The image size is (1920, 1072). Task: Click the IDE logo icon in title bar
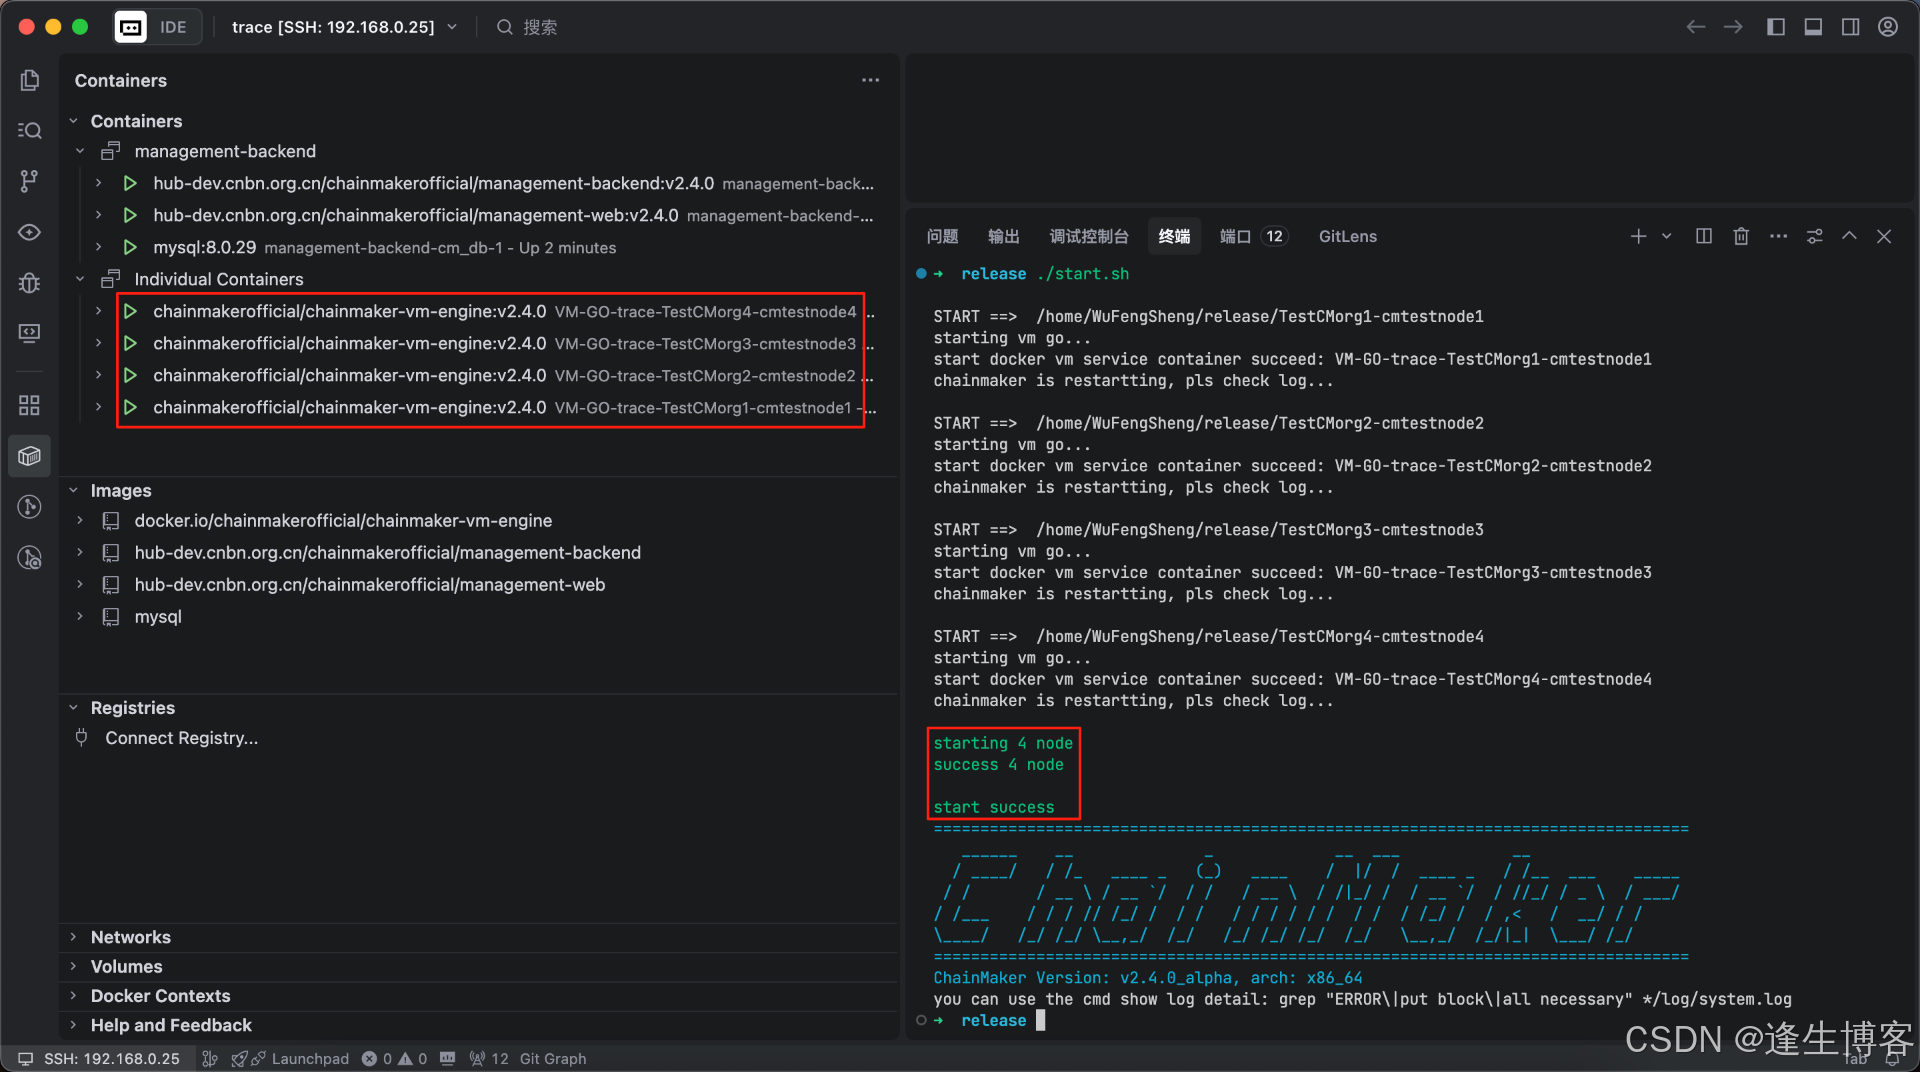coord(131,27)
